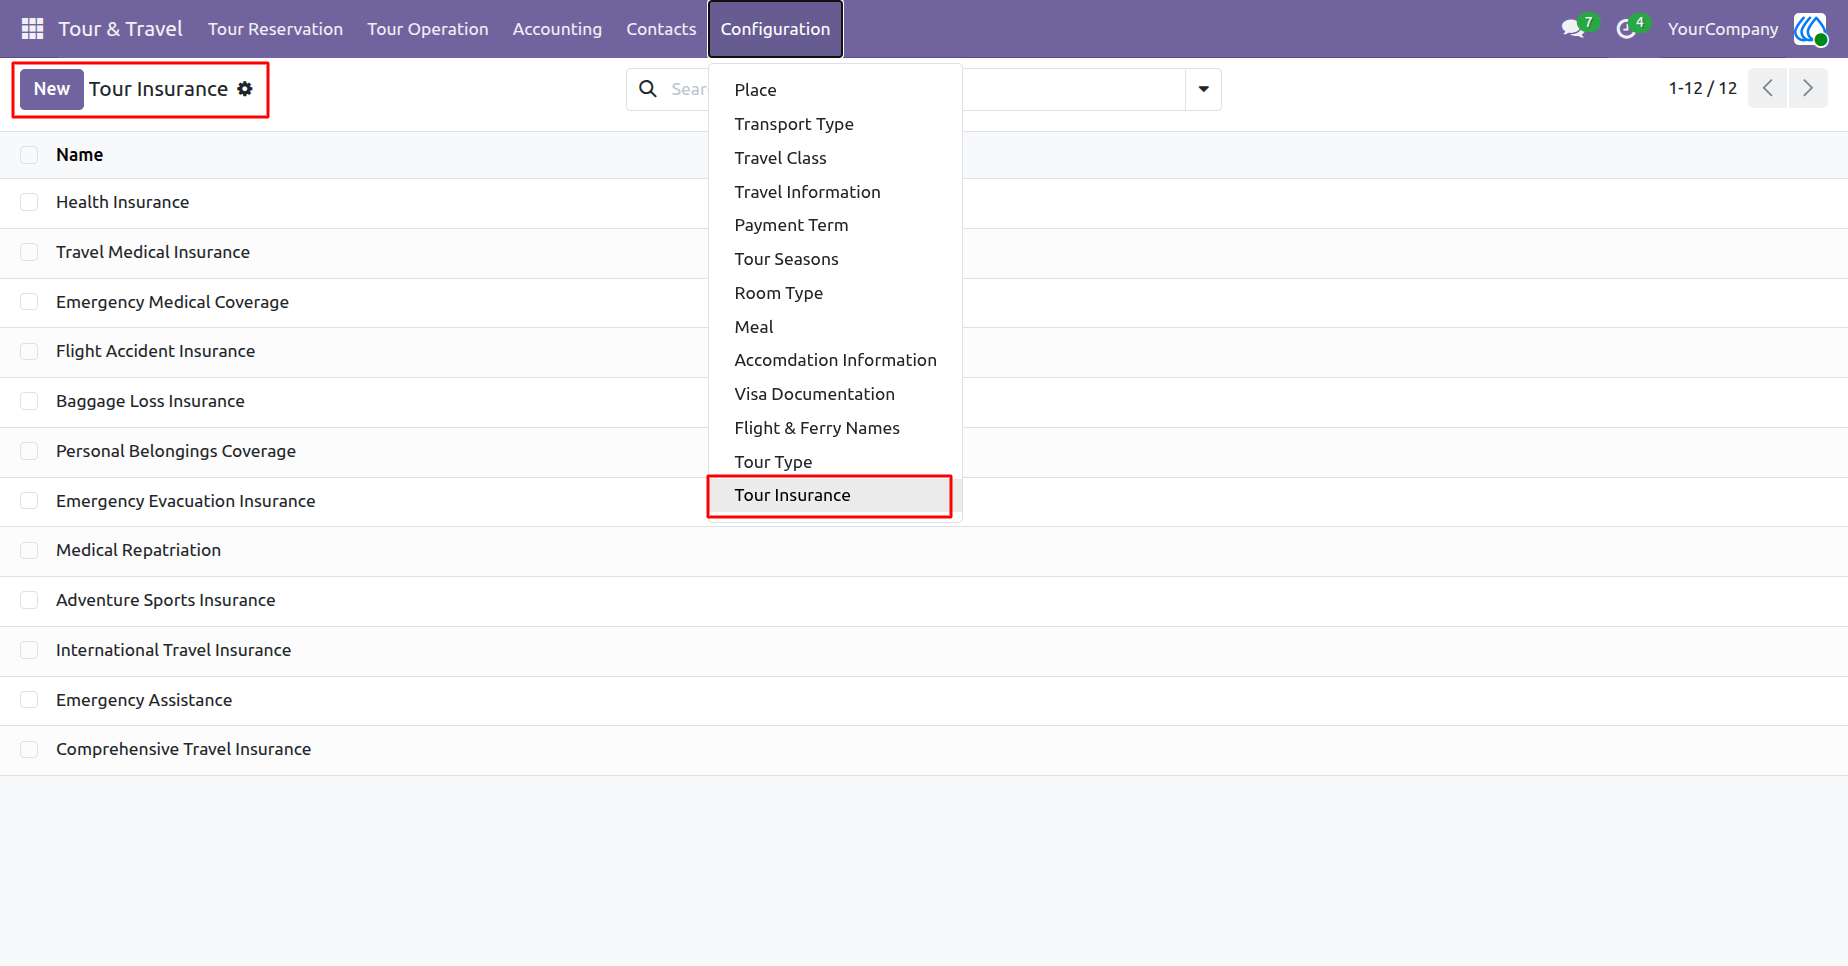Check the Personal Belongings Coverage checkbox
The height and width of the screenshot is (966, 1848).
pos(29,451)
